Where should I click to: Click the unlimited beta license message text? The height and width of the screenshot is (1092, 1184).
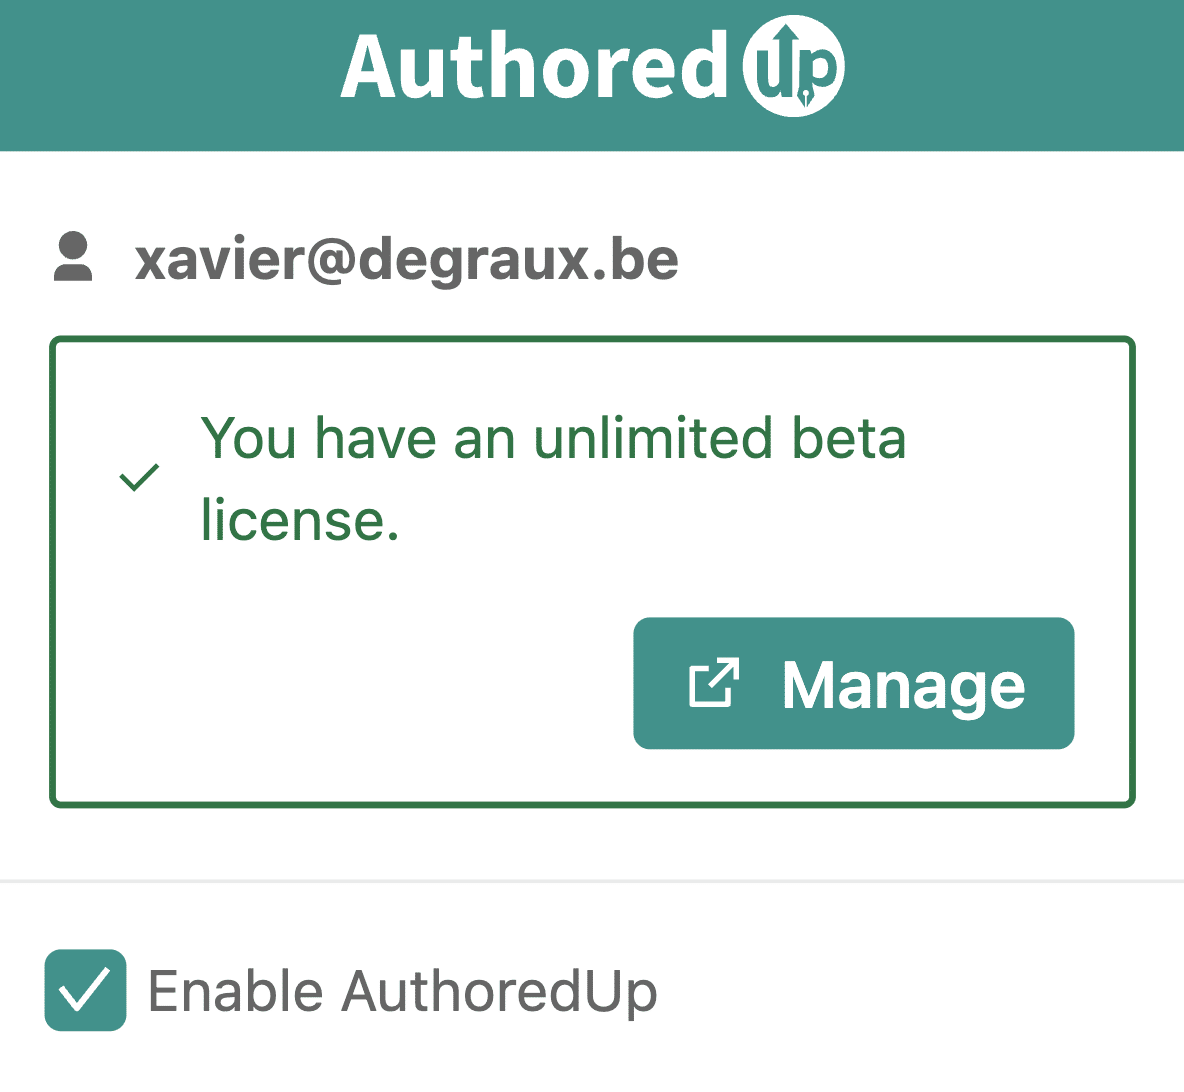[x=553, y=479]
